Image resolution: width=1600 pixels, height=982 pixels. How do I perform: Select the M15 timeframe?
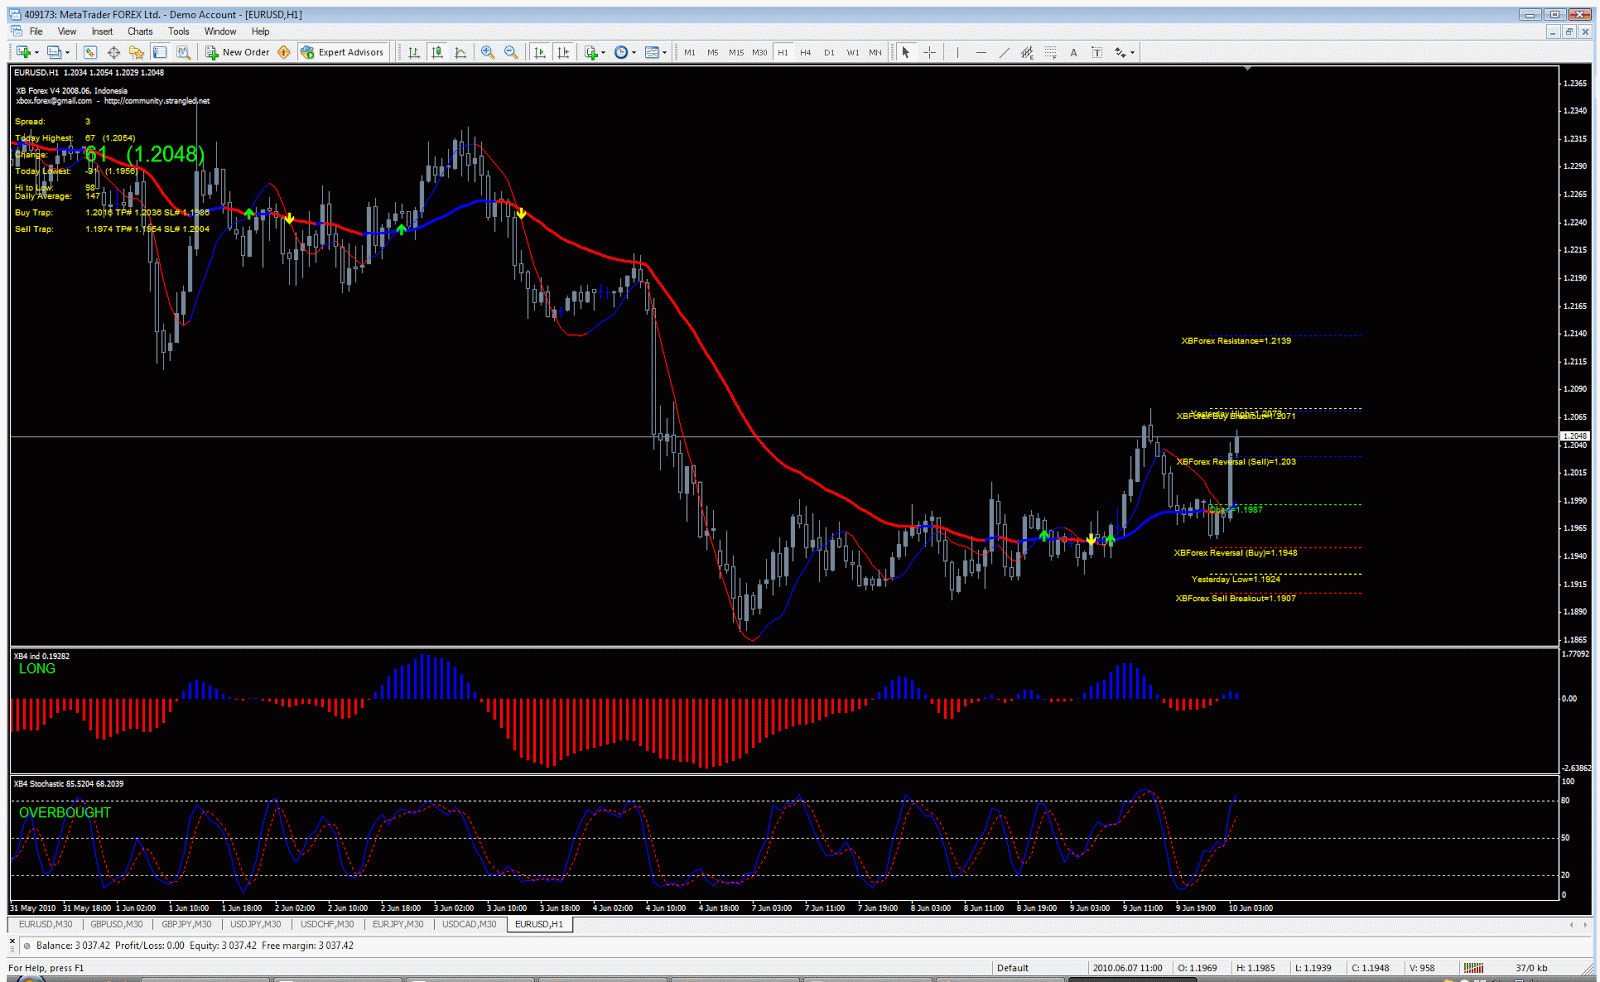tap(736, 52)
